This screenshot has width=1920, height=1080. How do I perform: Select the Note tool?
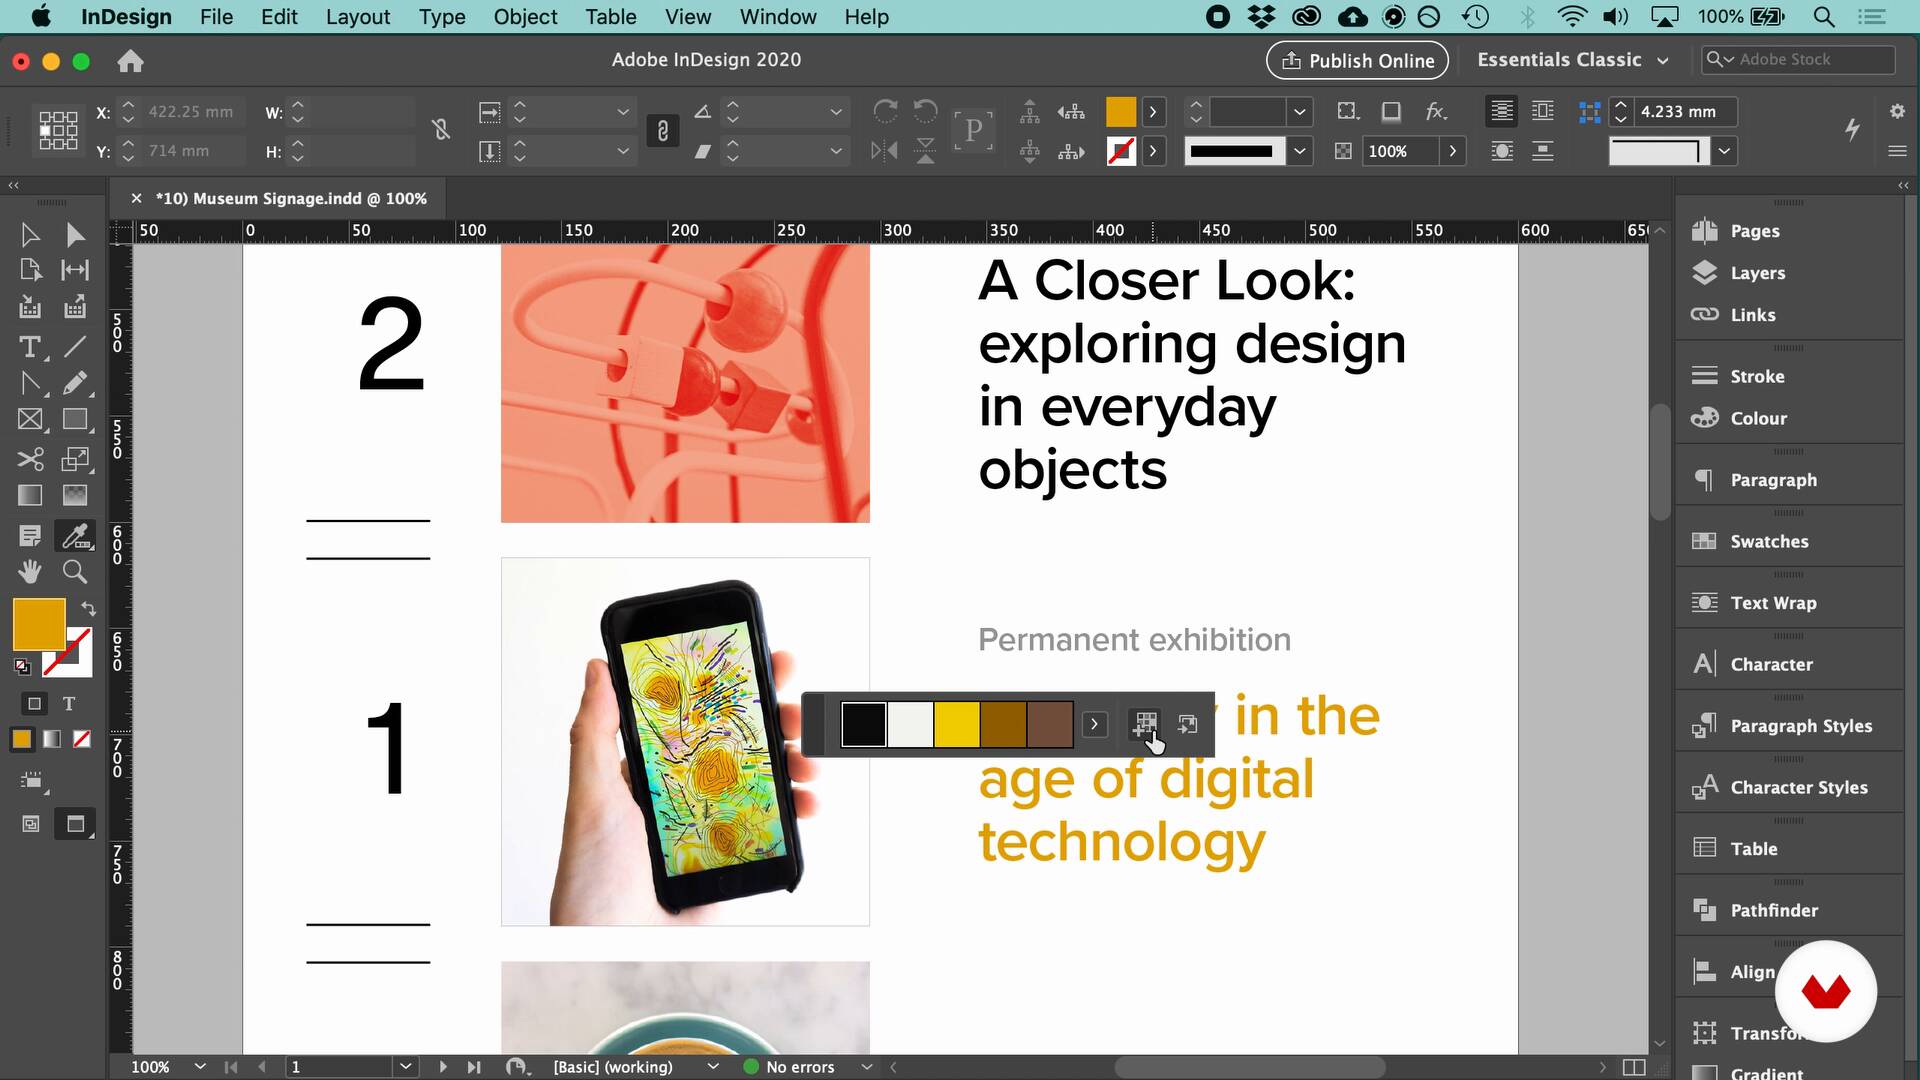[30, 536]
